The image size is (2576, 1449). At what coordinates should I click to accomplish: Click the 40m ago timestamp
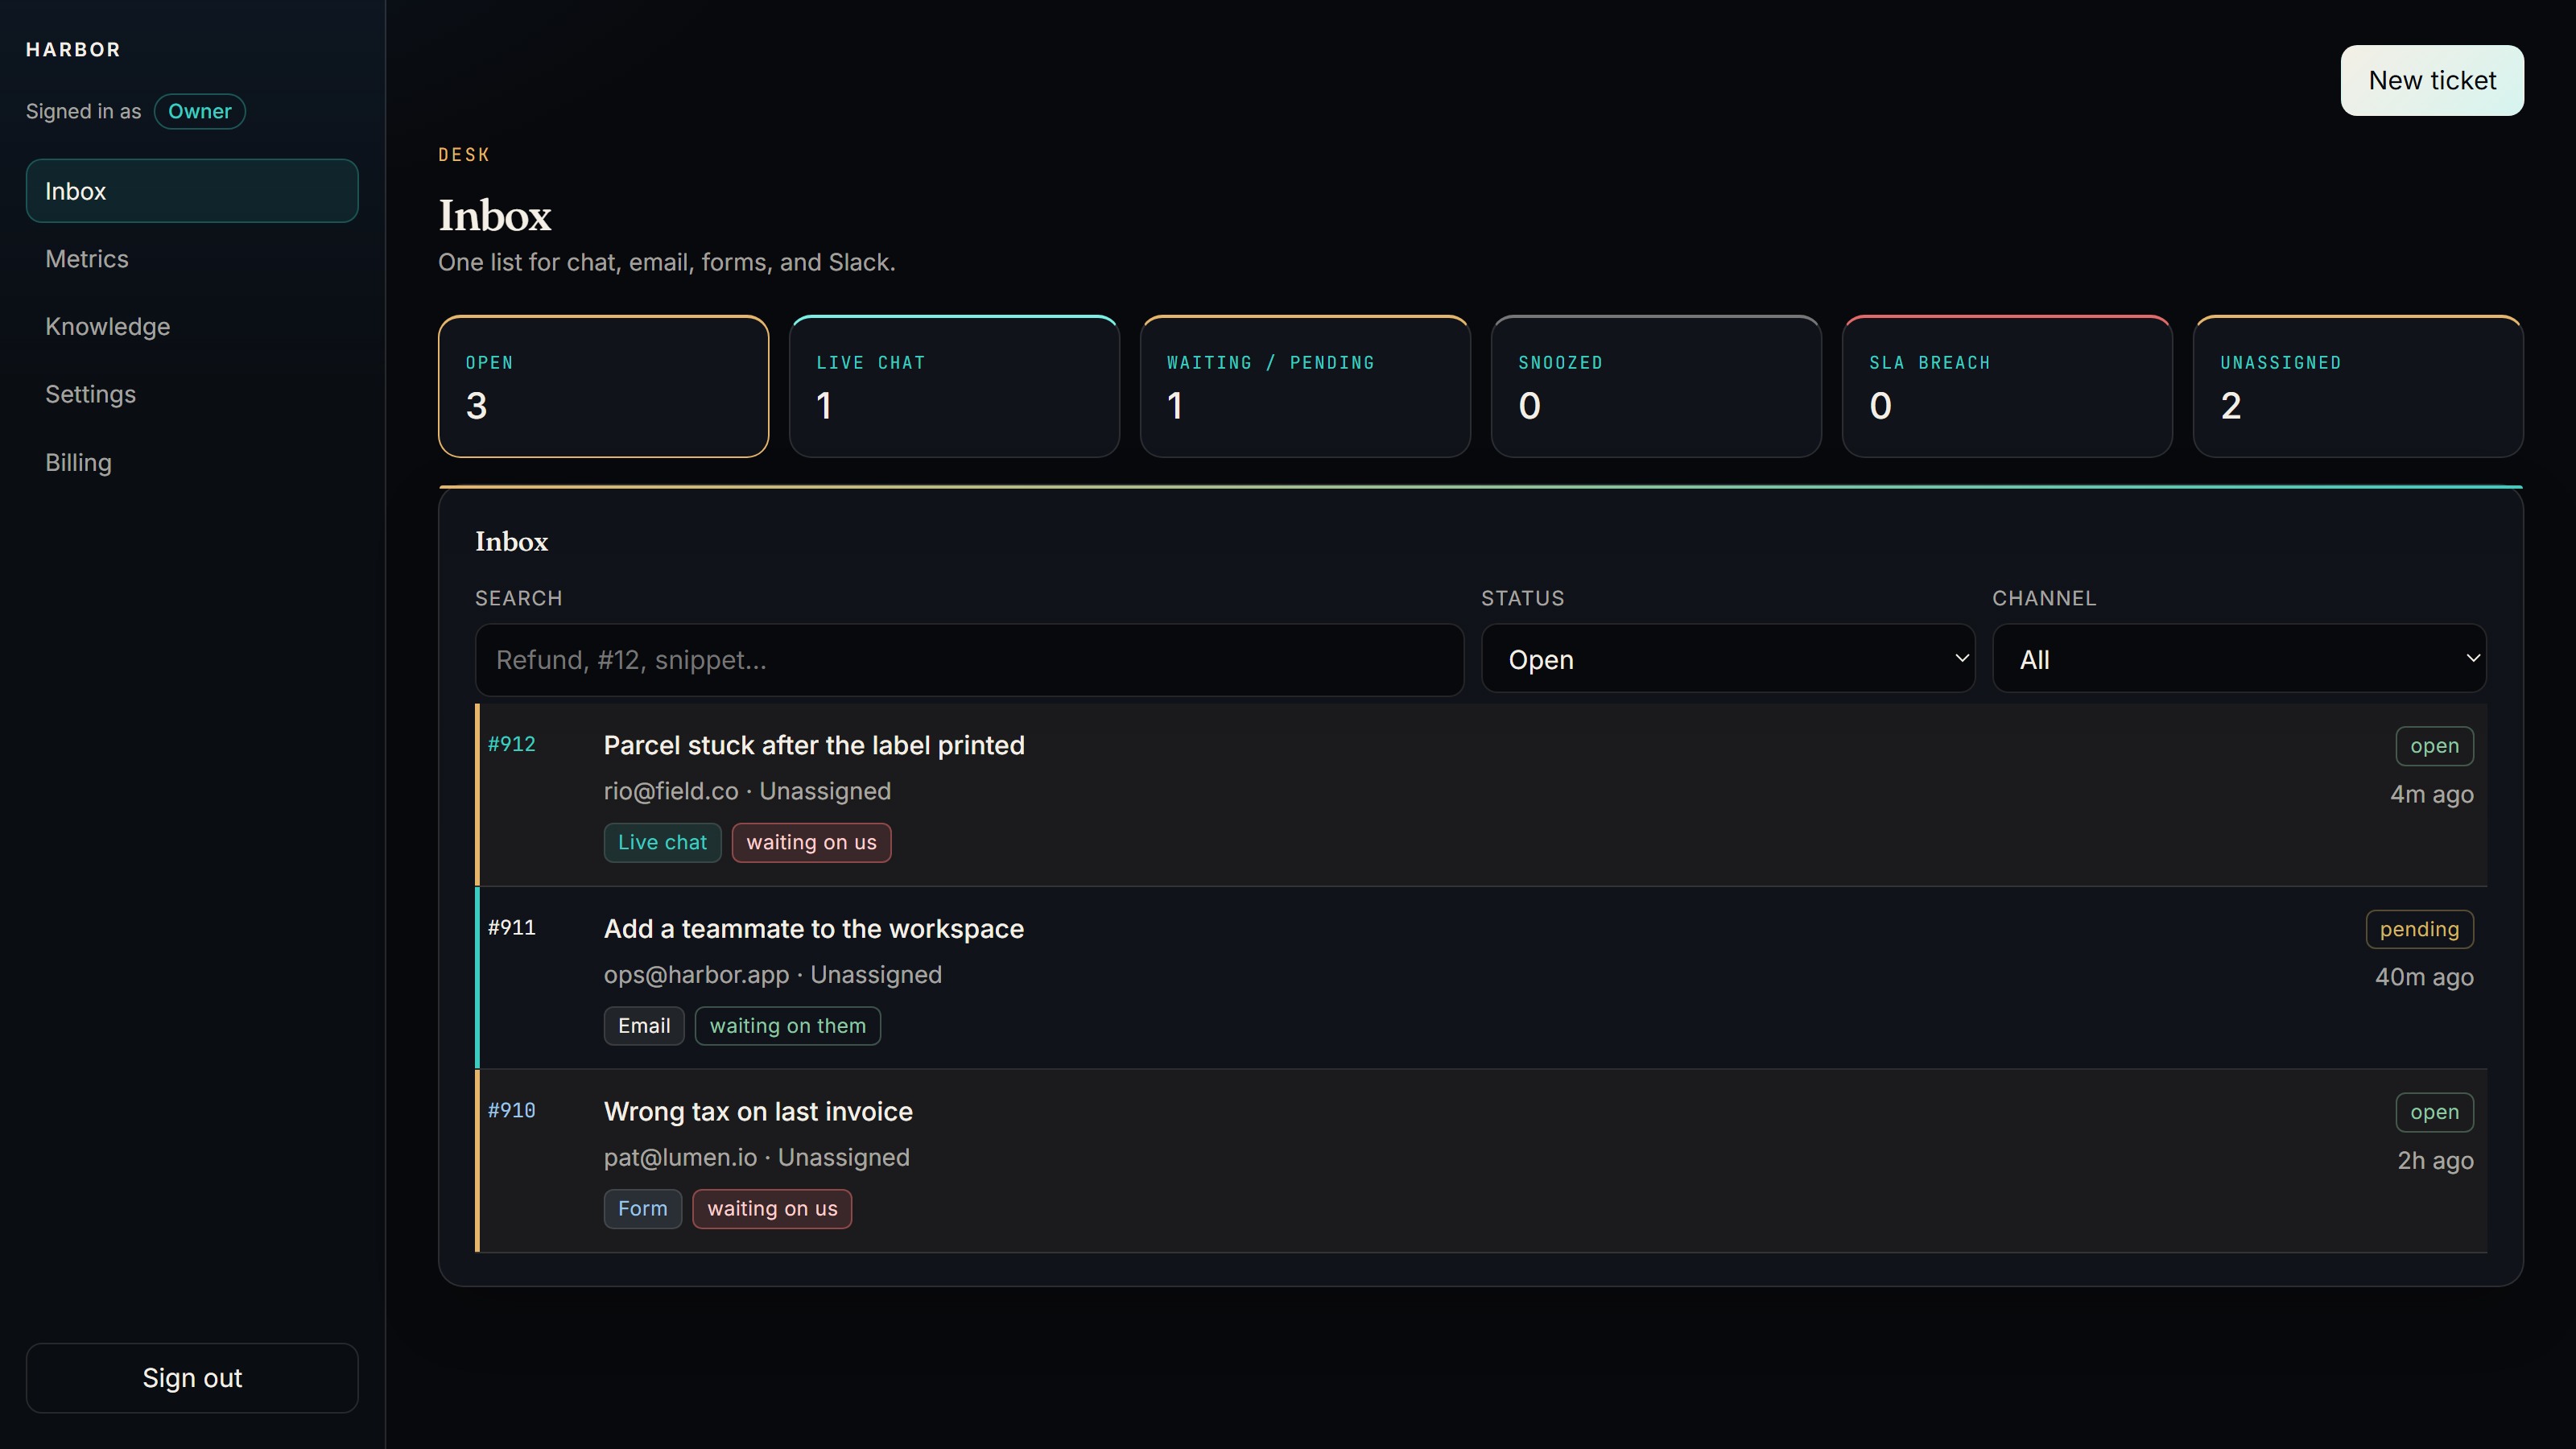2424,977
